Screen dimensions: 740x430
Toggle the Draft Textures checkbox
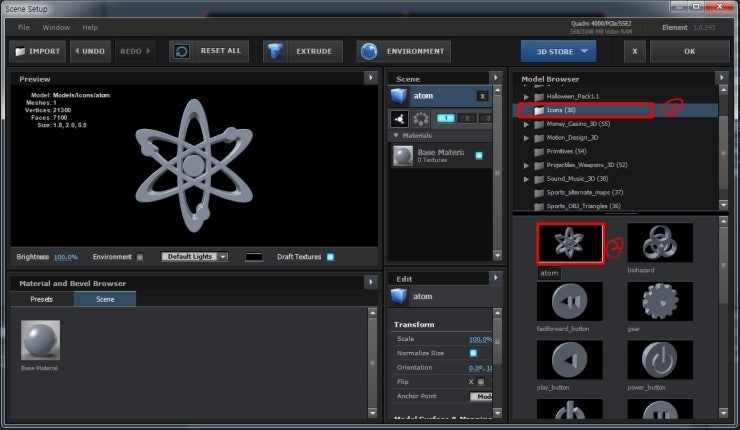330,257
